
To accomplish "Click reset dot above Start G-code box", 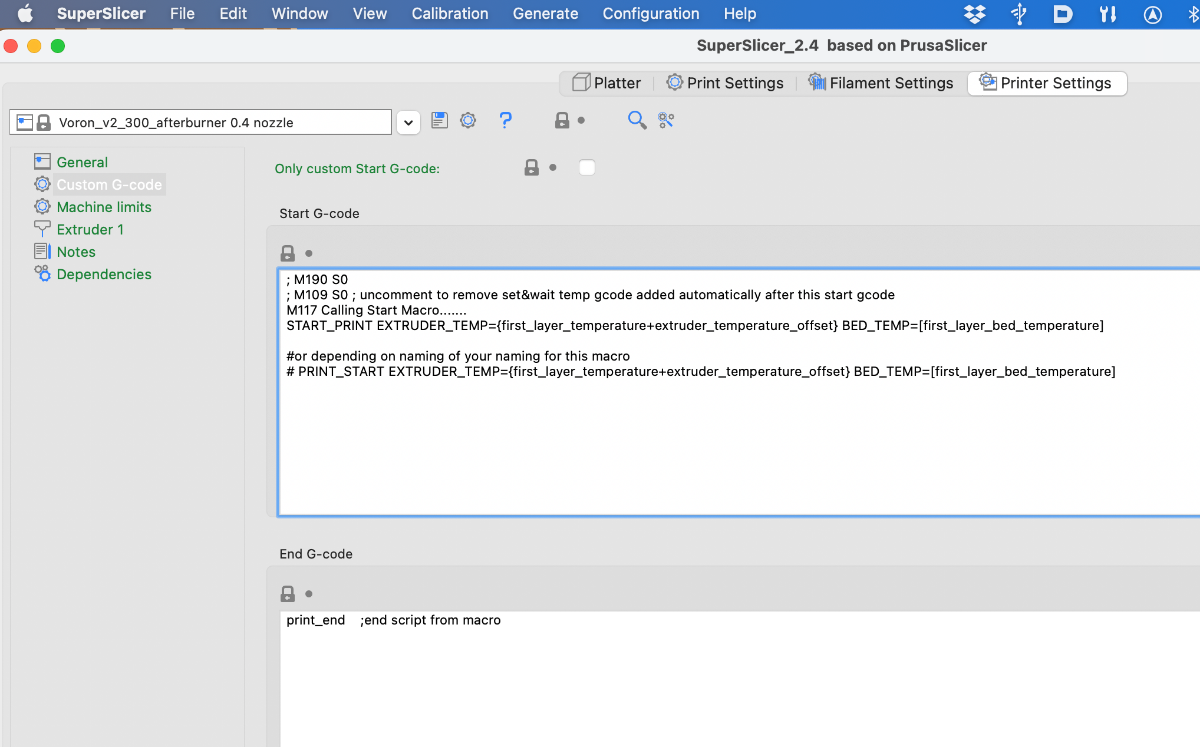I will click(309, 254).
